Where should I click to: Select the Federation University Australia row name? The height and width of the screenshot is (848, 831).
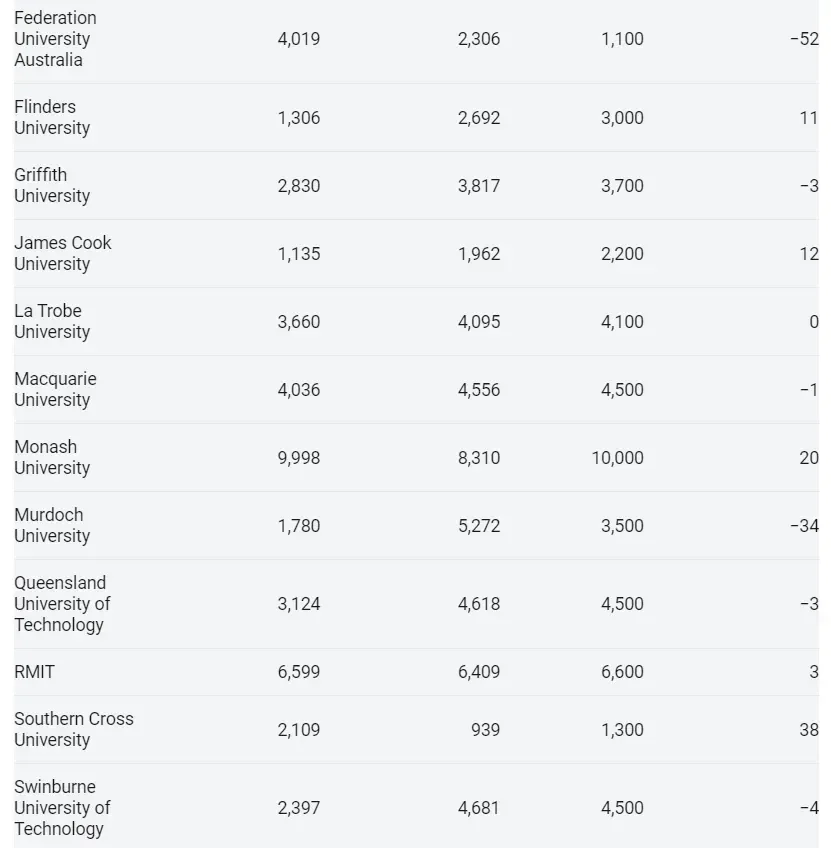55,39
